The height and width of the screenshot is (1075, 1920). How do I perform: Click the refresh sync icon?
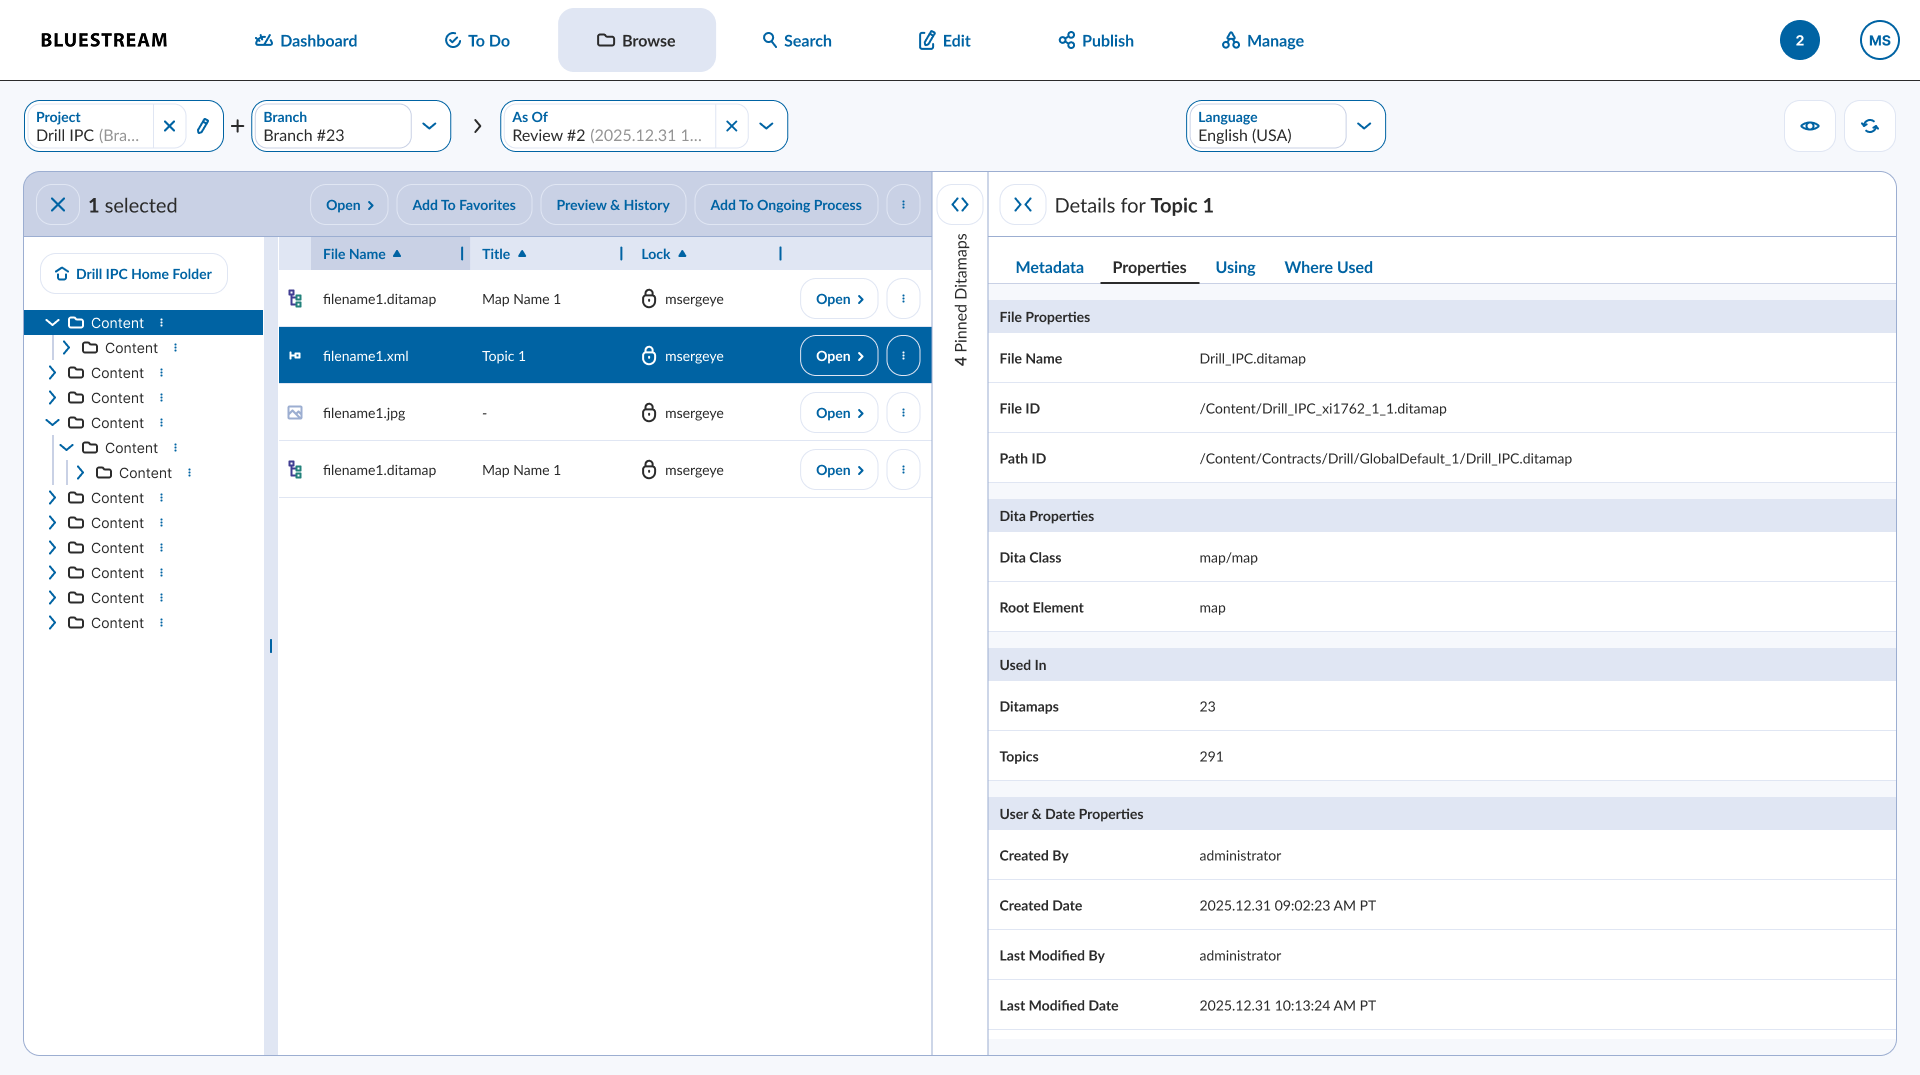click(x=1870, y=126)
